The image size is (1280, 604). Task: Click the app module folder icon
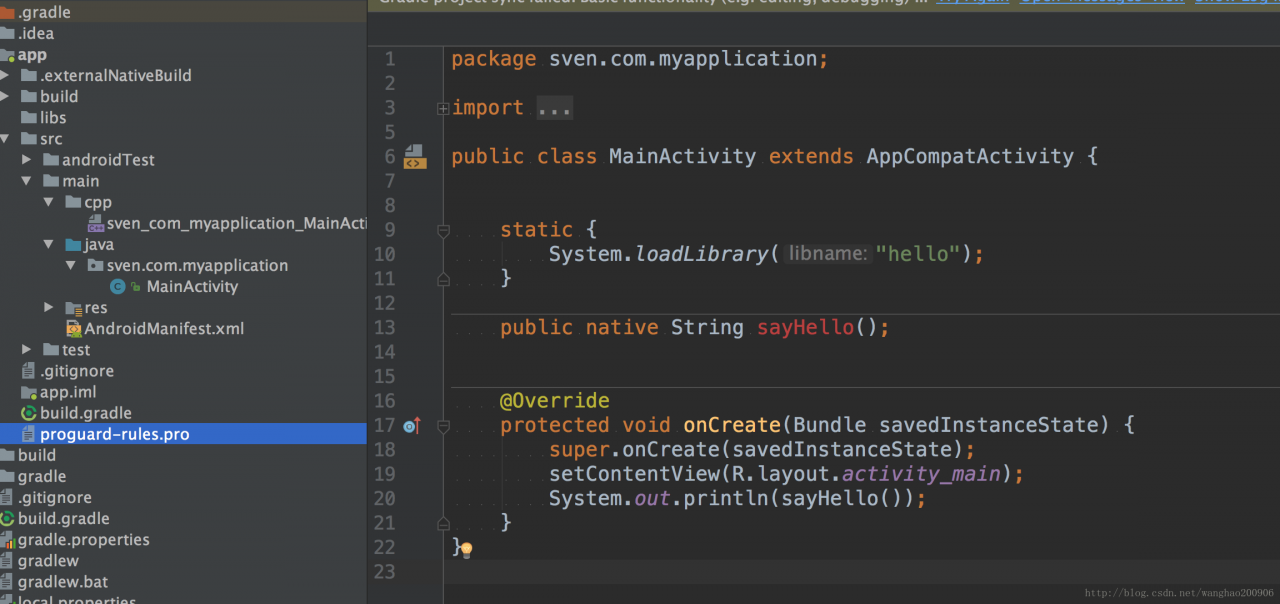coord(8,55)
